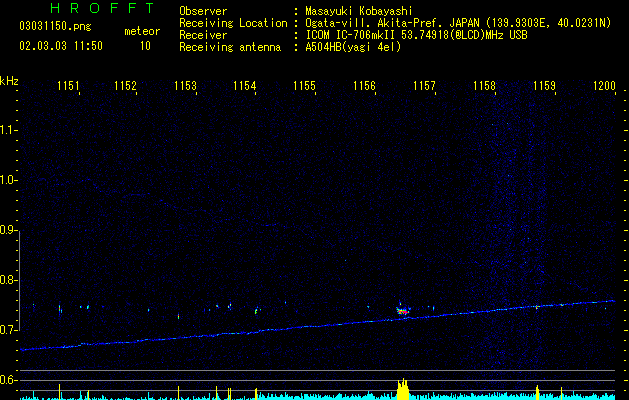Image resolution: width=629 pixels, height=400 pixels.
Task: Click the meteor count value 10
Action: pos(145,46)
